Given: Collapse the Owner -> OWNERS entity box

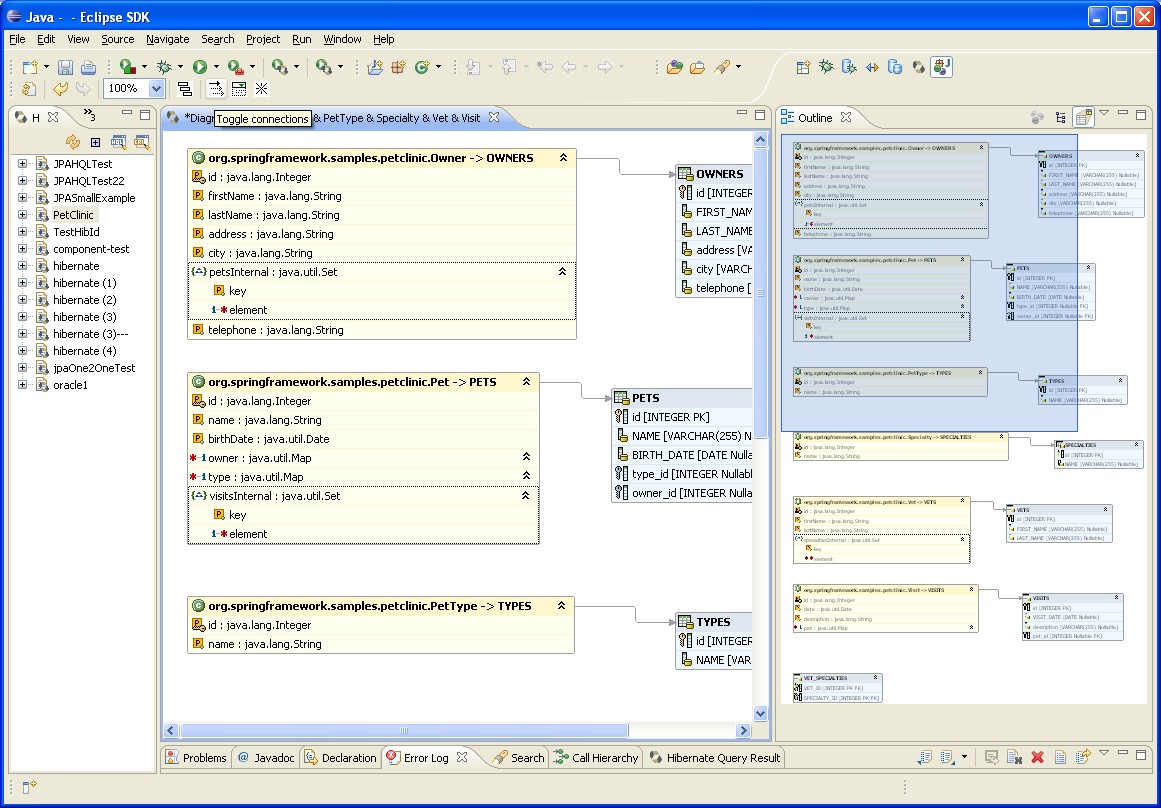Looking at the screenshot, I should (563, 158).
